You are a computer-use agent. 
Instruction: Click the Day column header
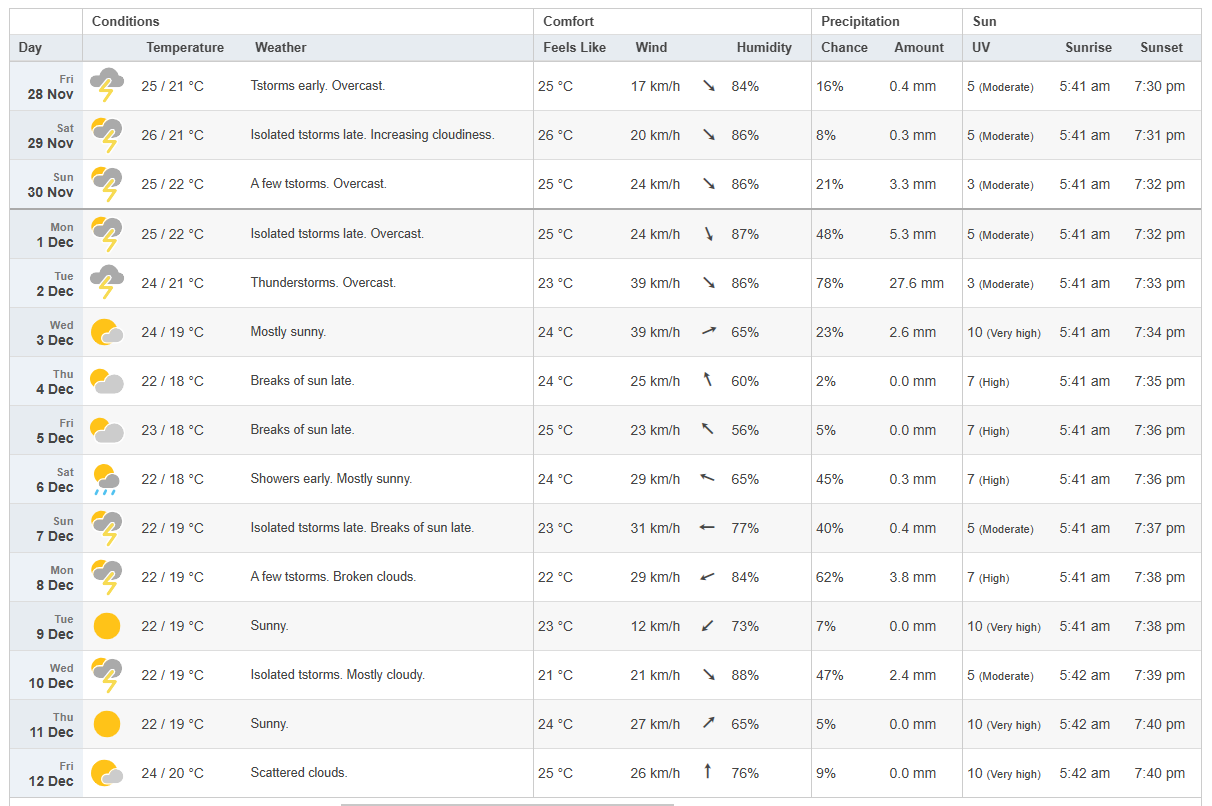(30, 47)
